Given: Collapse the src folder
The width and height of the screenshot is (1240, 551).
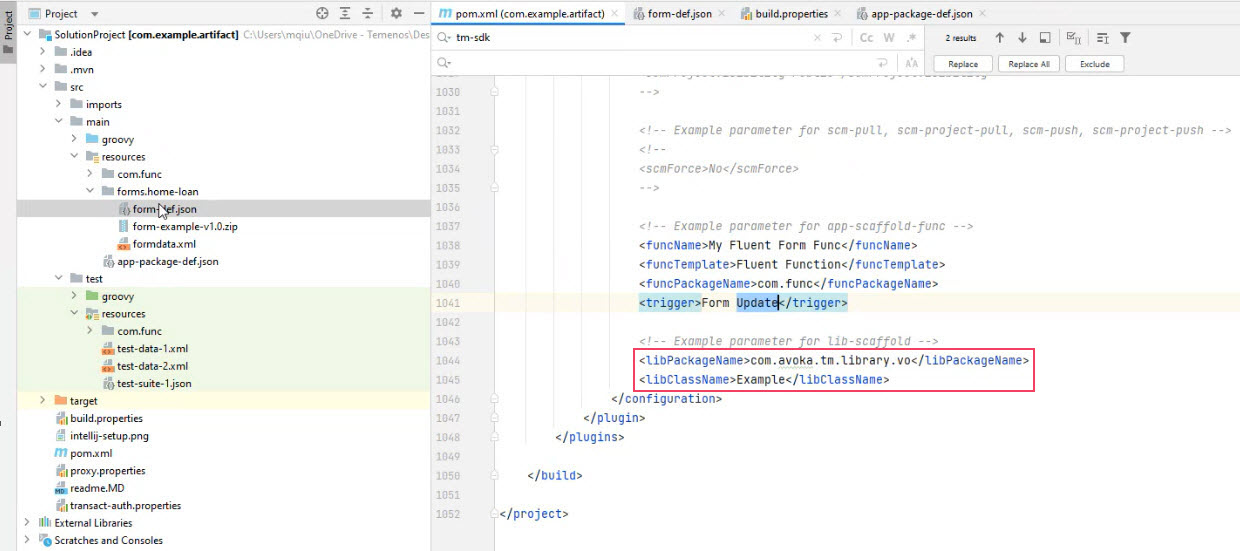Looking at the screenshot, I should (x=43, y=87).
